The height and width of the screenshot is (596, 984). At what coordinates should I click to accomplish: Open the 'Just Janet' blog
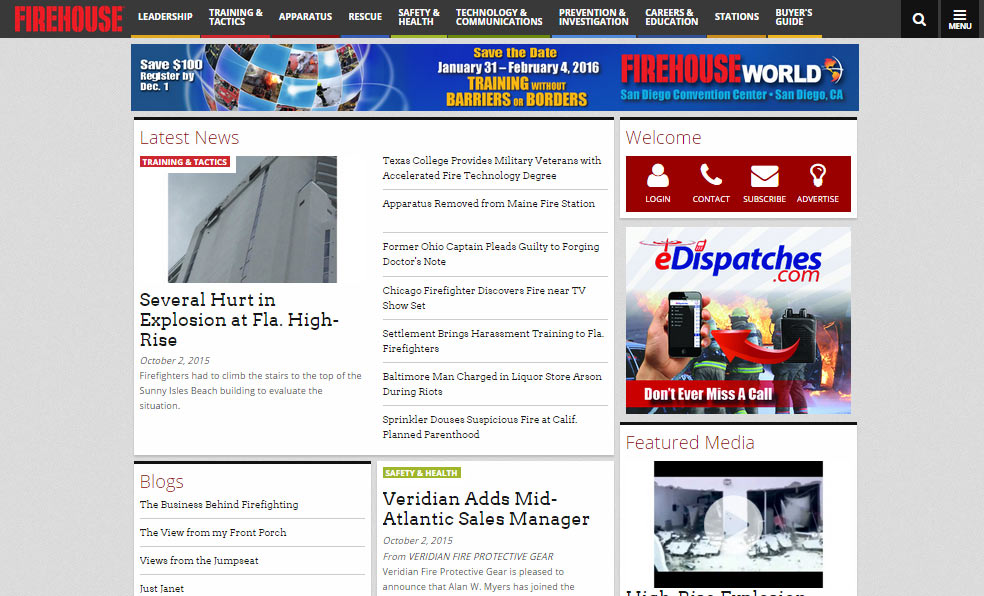(162, 588)
